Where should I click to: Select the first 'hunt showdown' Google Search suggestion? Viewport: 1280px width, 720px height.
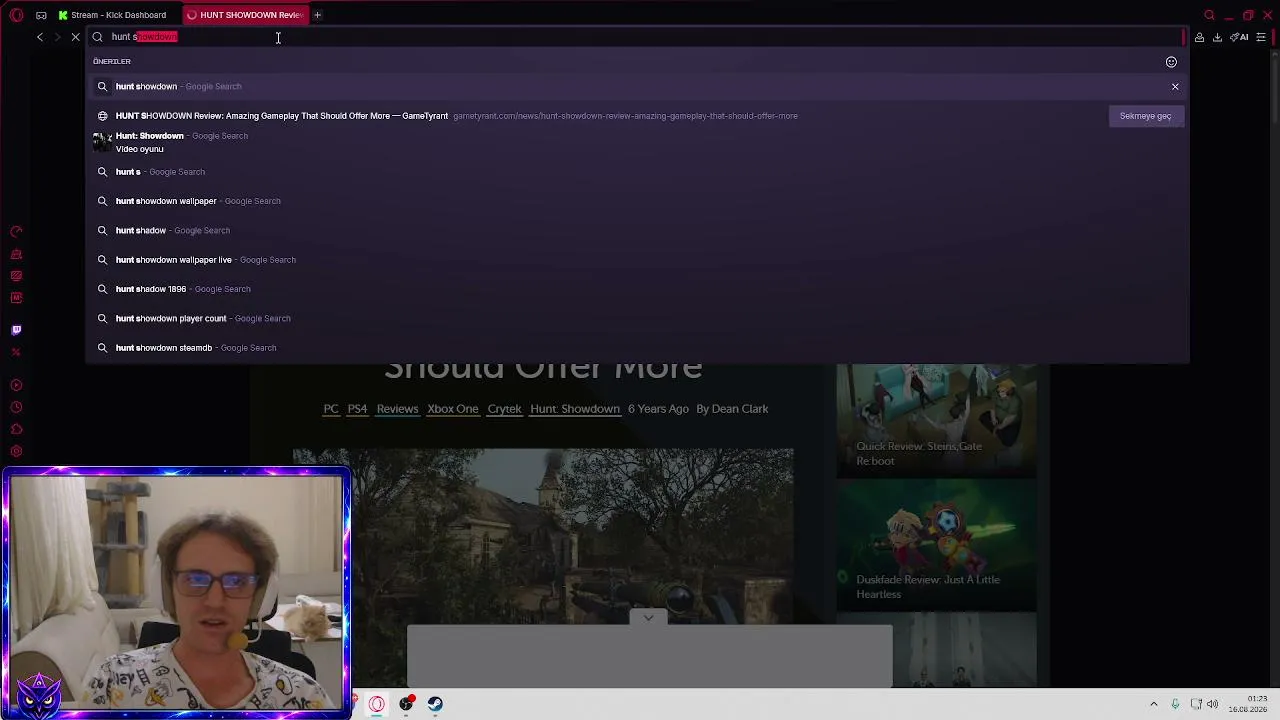[x=637, y=87]
